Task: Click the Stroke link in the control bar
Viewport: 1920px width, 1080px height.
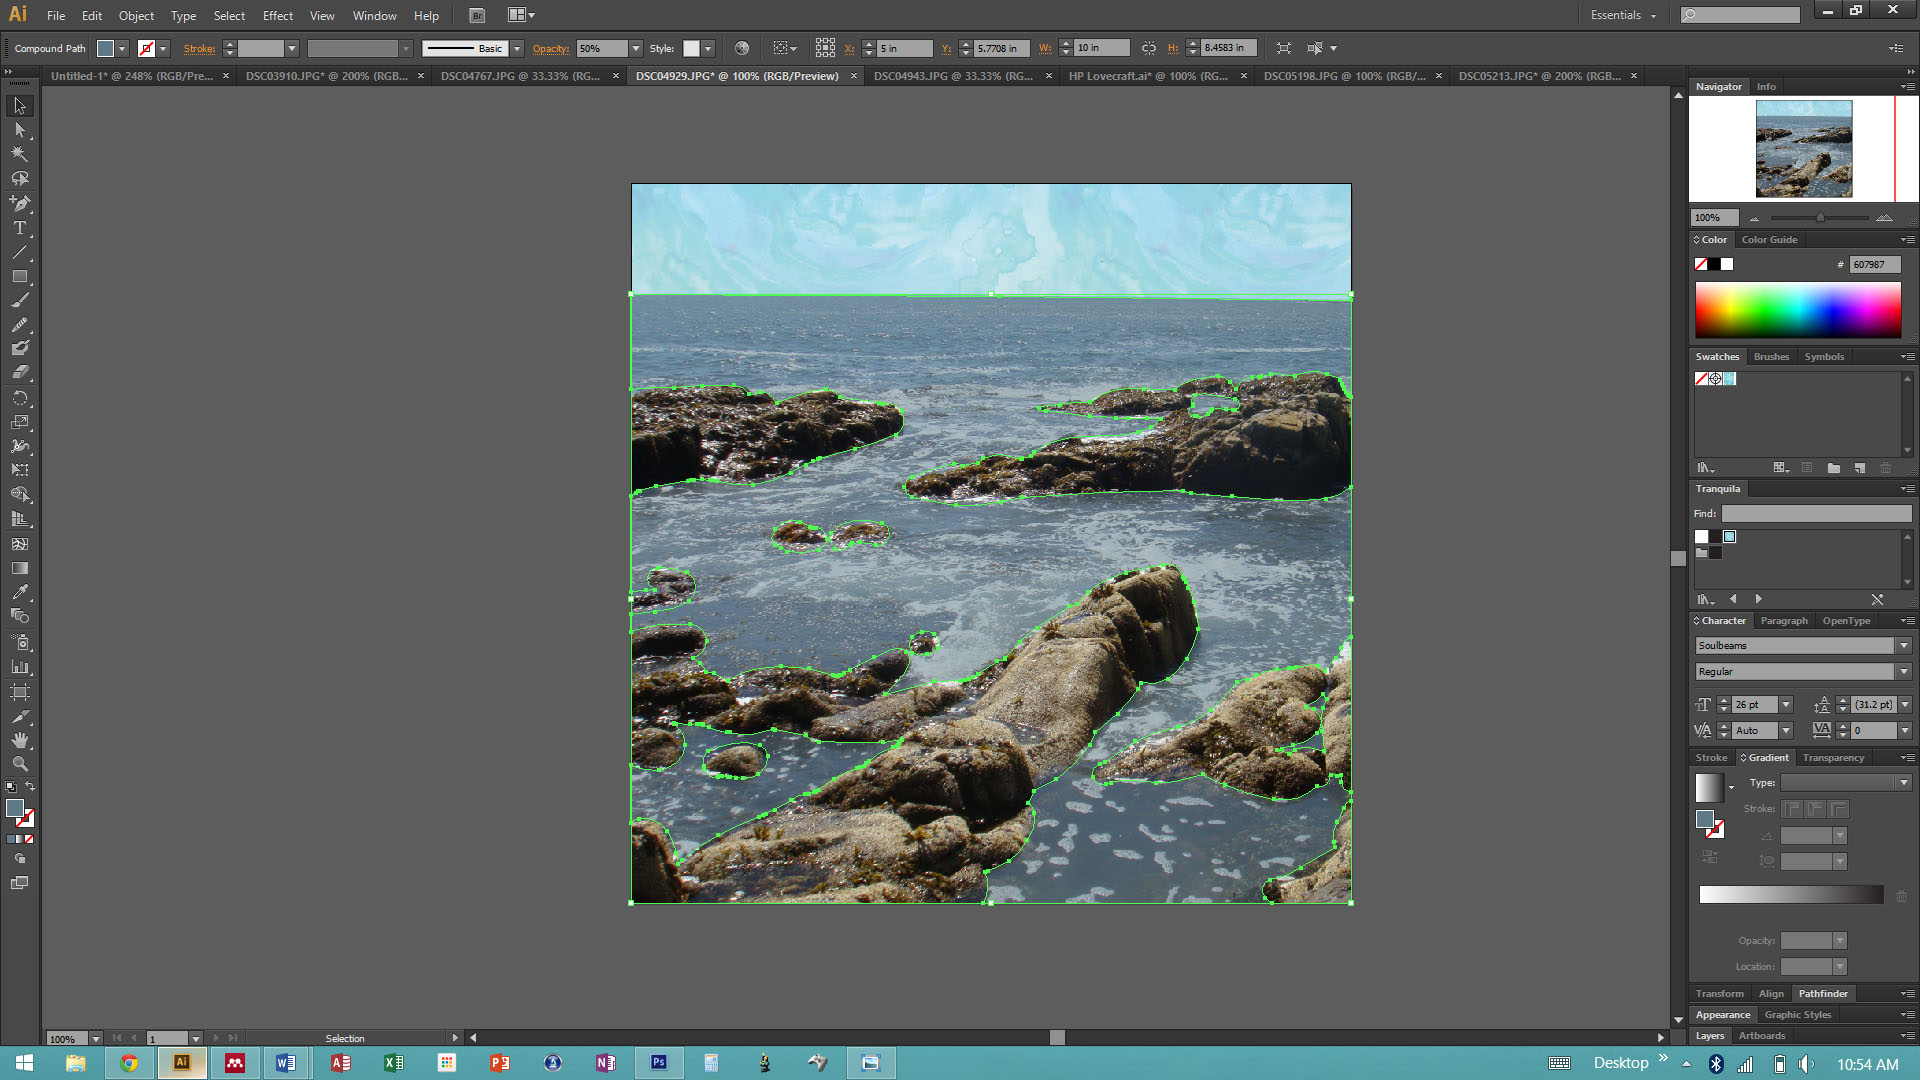Action: (198, 48)
